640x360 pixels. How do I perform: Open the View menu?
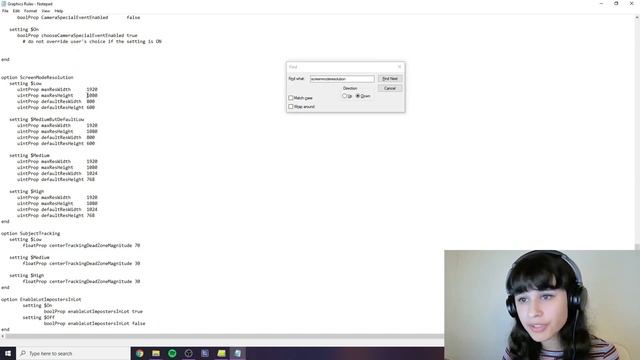click(x=46, y=11)
